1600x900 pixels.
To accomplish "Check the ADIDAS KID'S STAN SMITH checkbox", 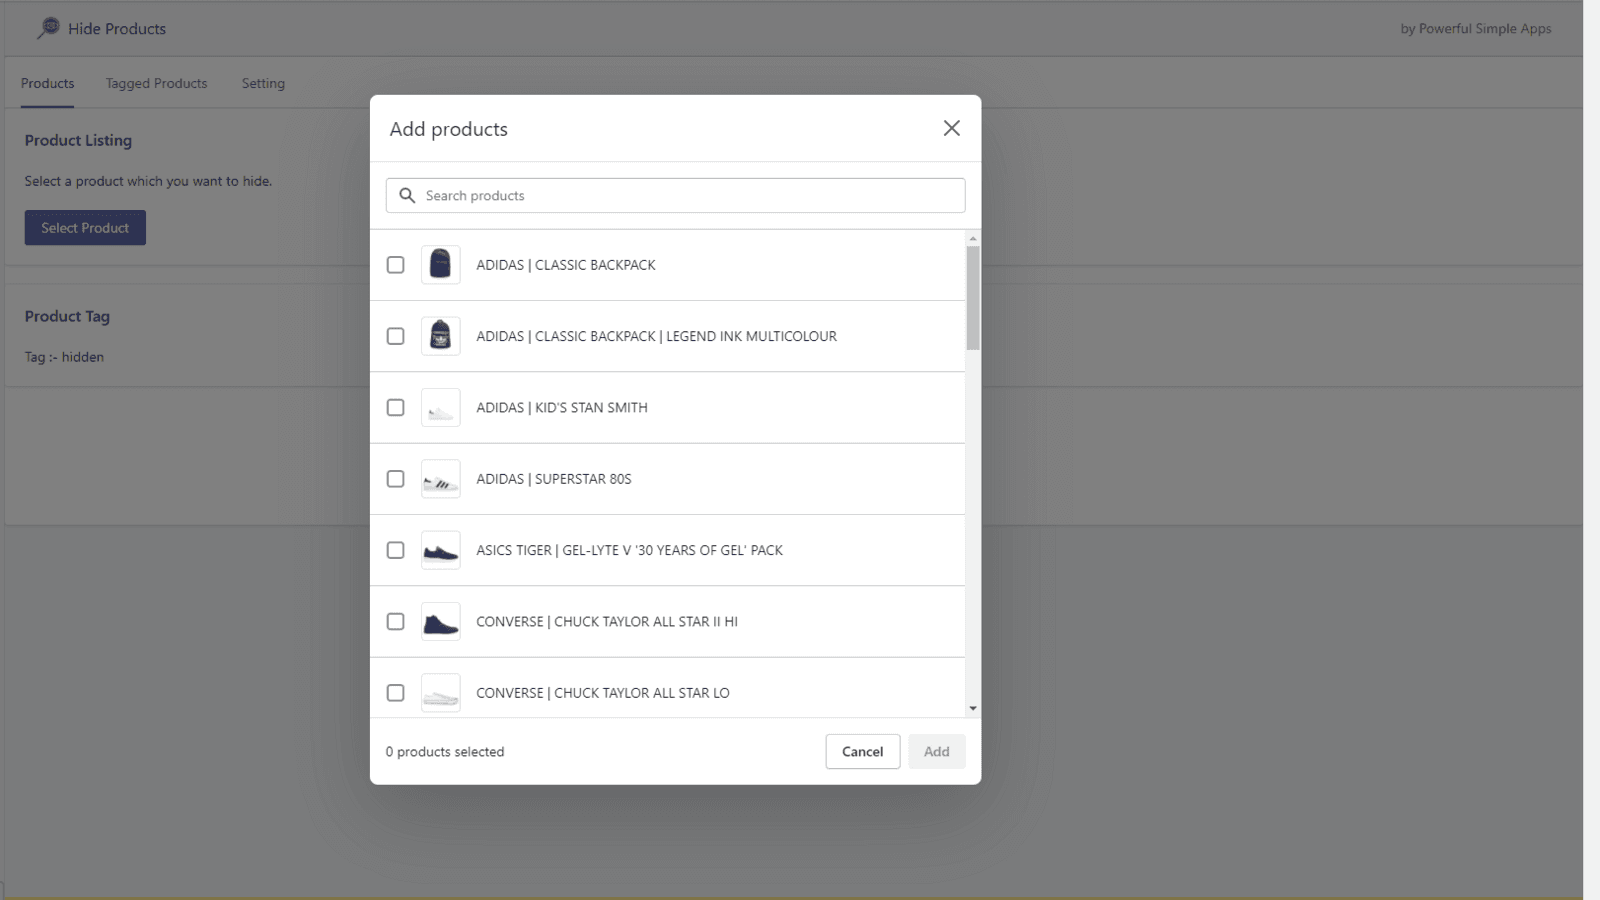I will 395,407.
